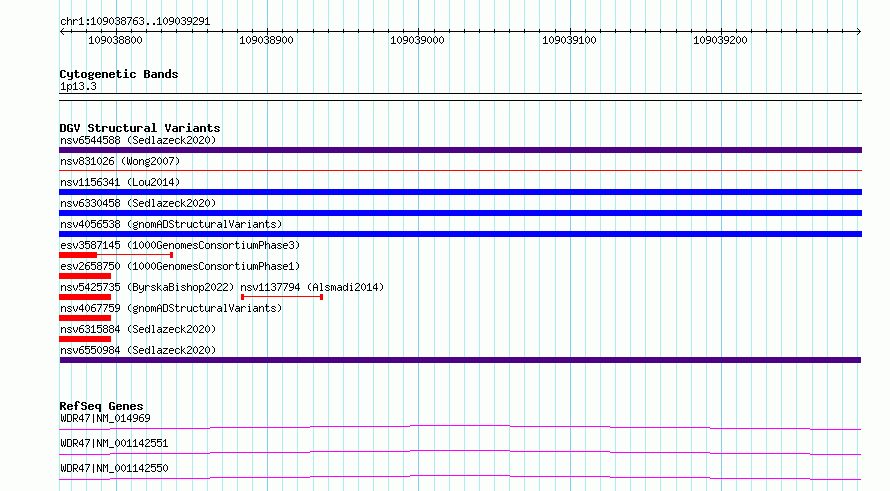The image size is (890, 491).
Task: Click the blue bar under nsv6330458
Action: [x=460, y=213]
